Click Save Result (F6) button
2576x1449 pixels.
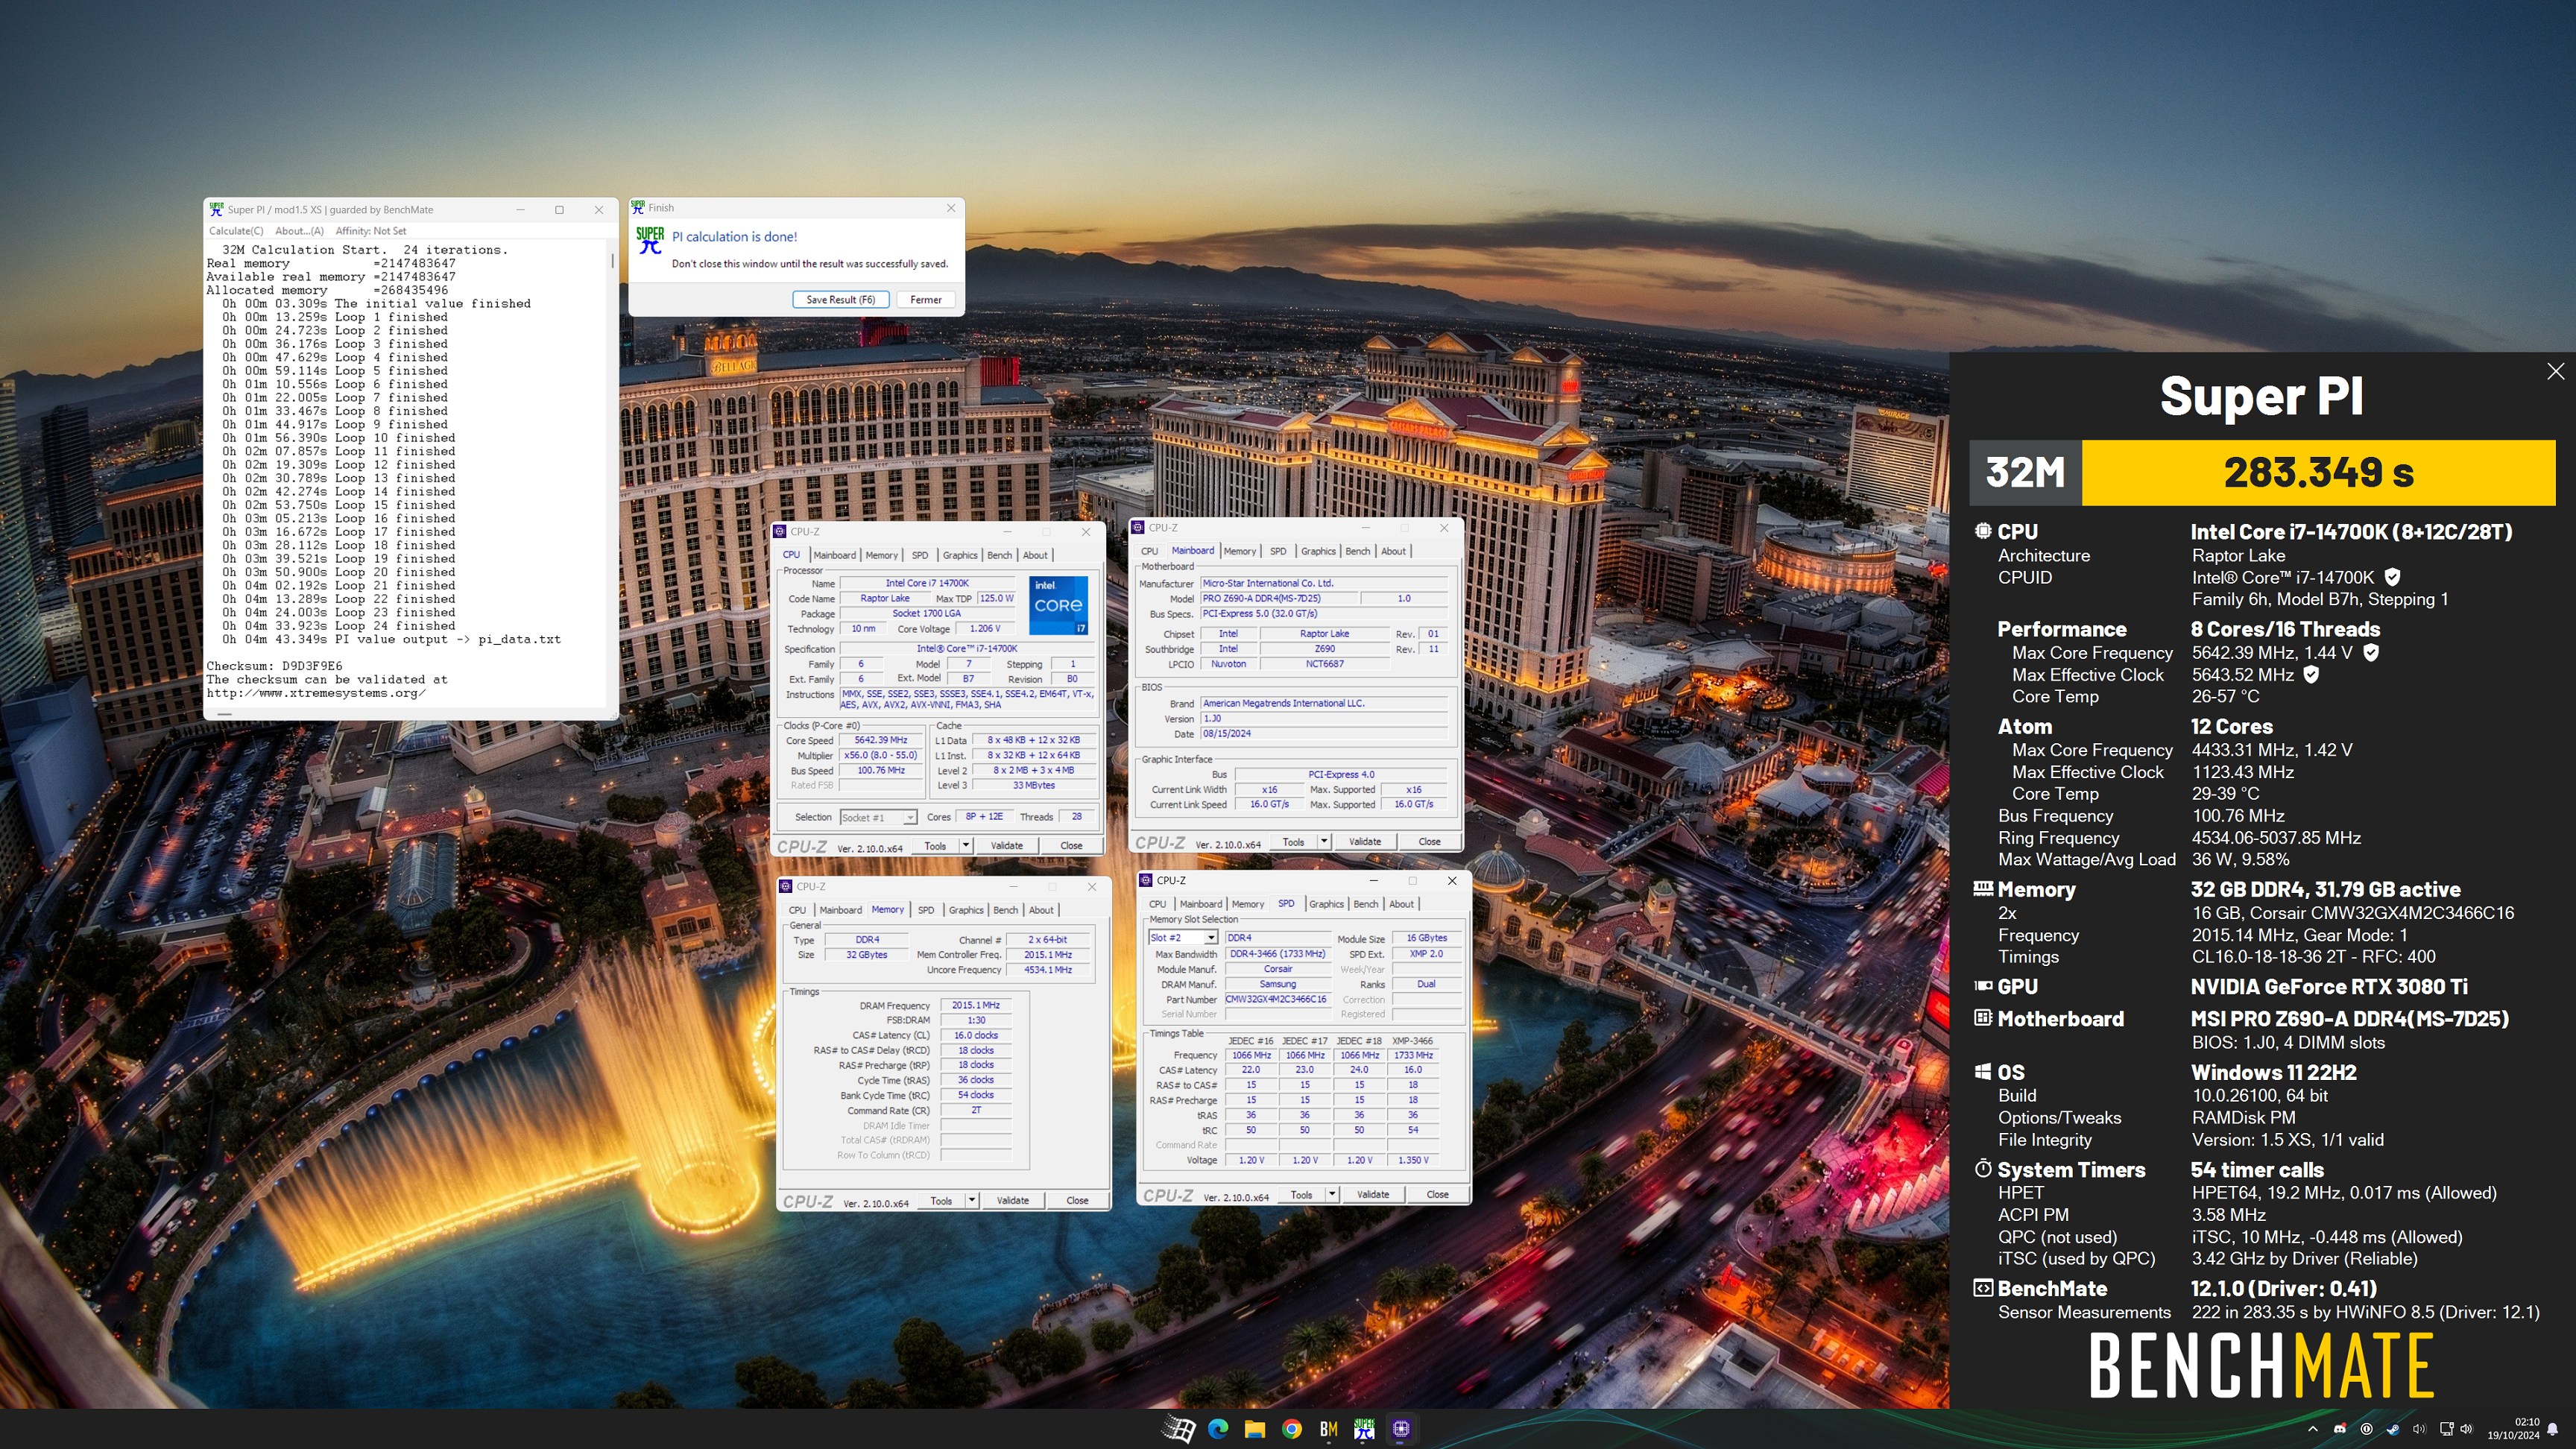pyautogui.click(x=840, y=299)
